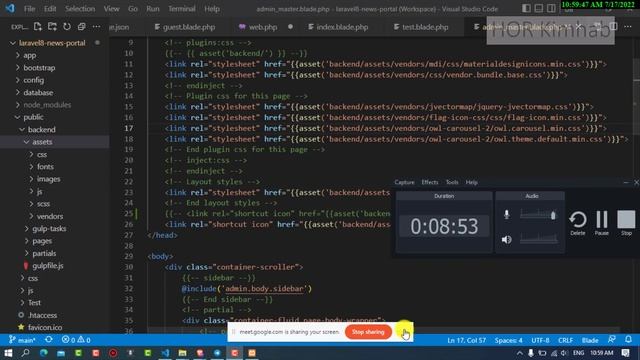
Task: Change Blade language mode in status bar
Action: pos(590,340)
